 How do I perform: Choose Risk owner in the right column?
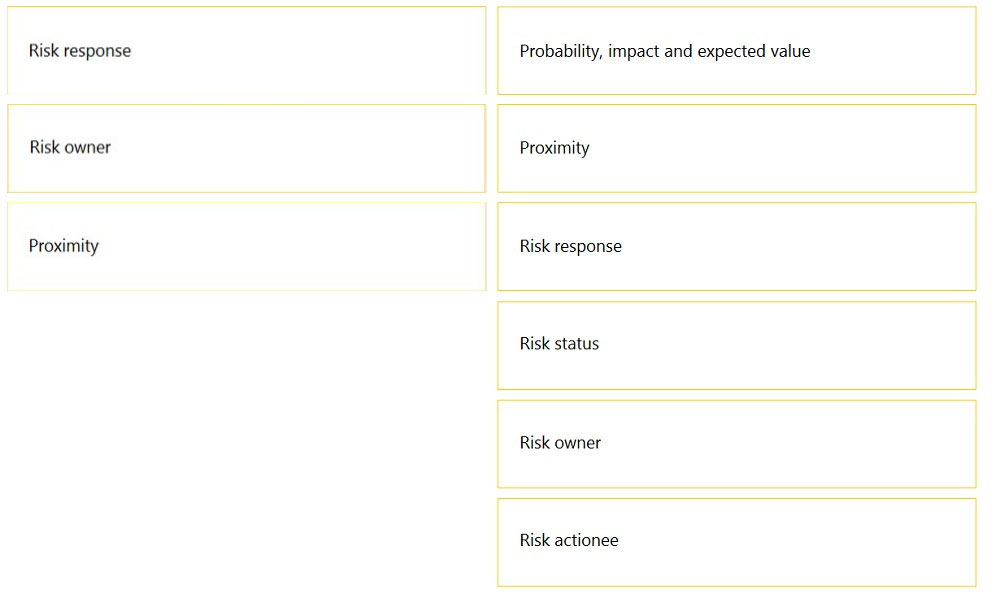737,444
